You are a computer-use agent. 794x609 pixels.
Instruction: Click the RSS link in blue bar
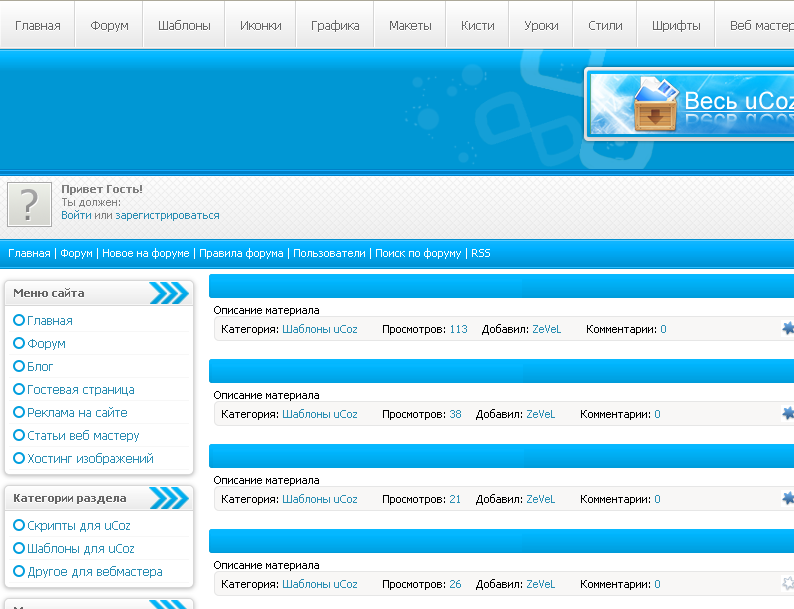[481, 254]
